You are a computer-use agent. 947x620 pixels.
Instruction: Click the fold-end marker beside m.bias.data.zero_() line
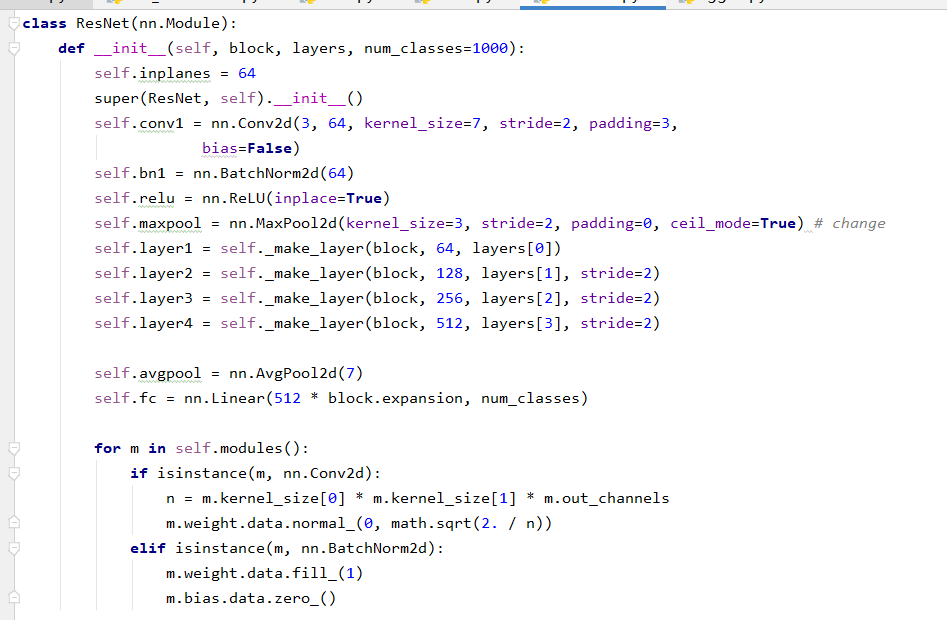(14, 598)
